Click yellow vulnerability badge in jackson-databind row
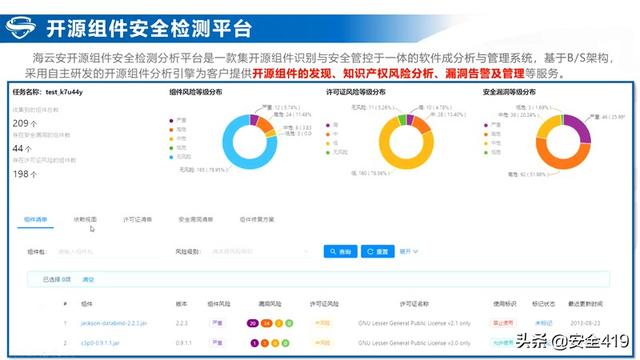This screenshot has width=640, height=360. pyautogui.click(x=279, y=323)
